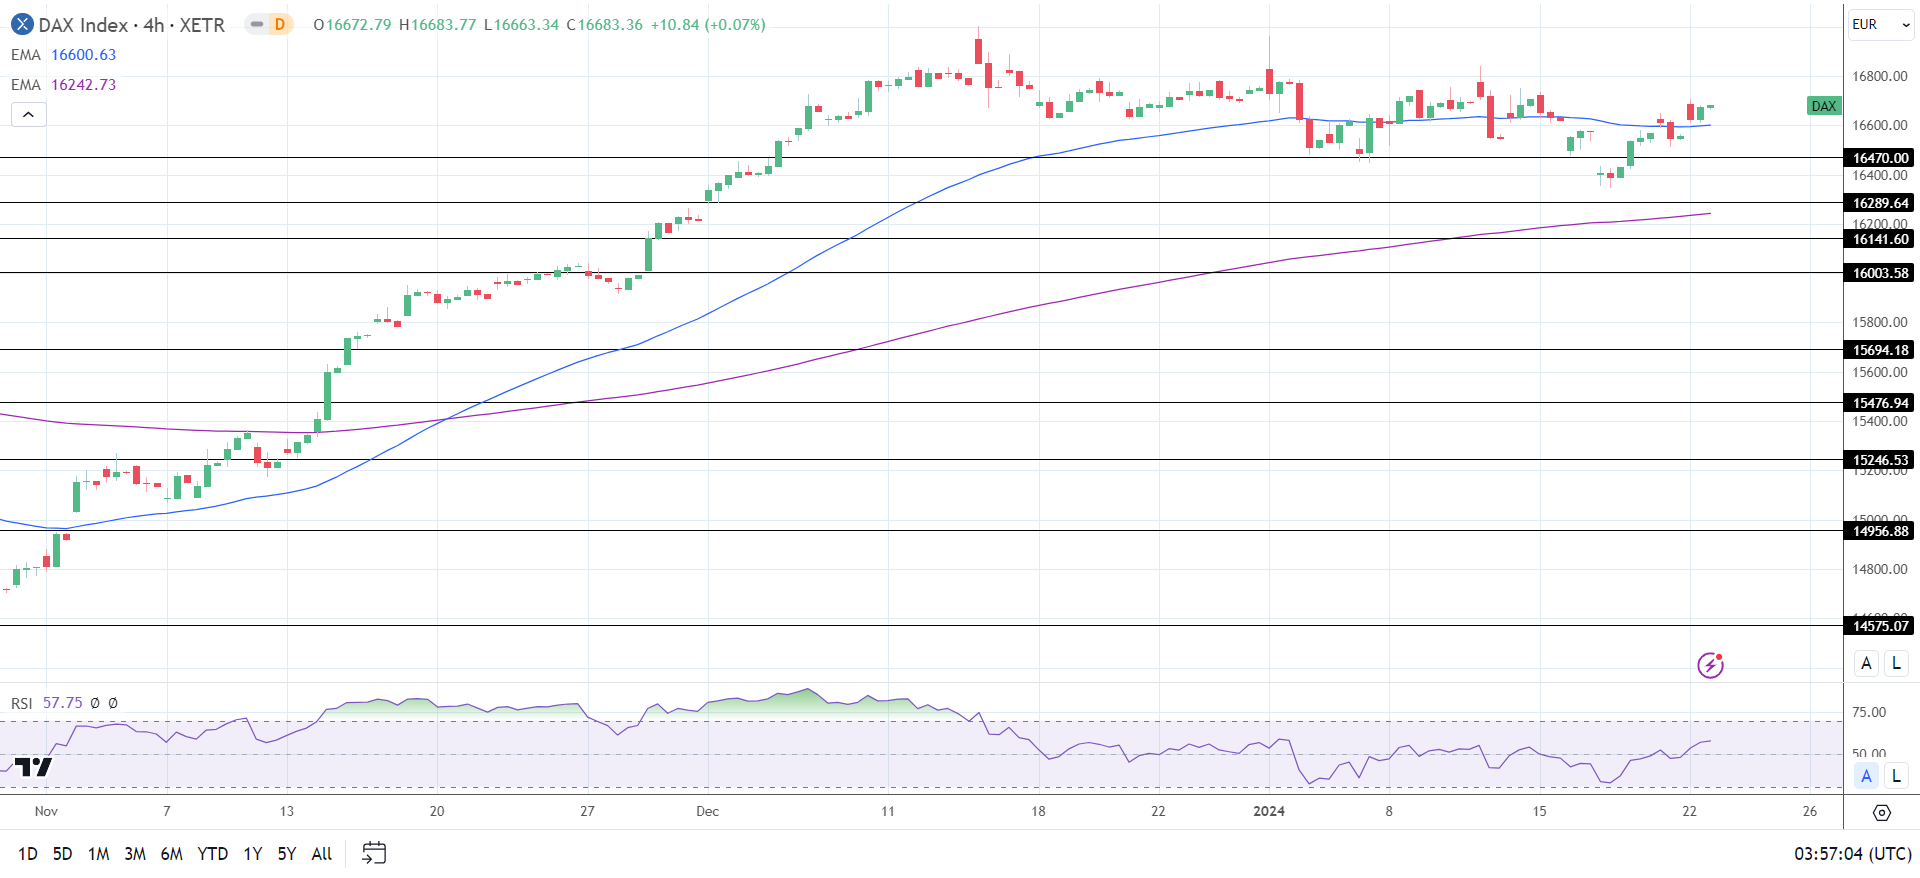Collapse the indicator legend with chevron button

(x=29, y=115)
